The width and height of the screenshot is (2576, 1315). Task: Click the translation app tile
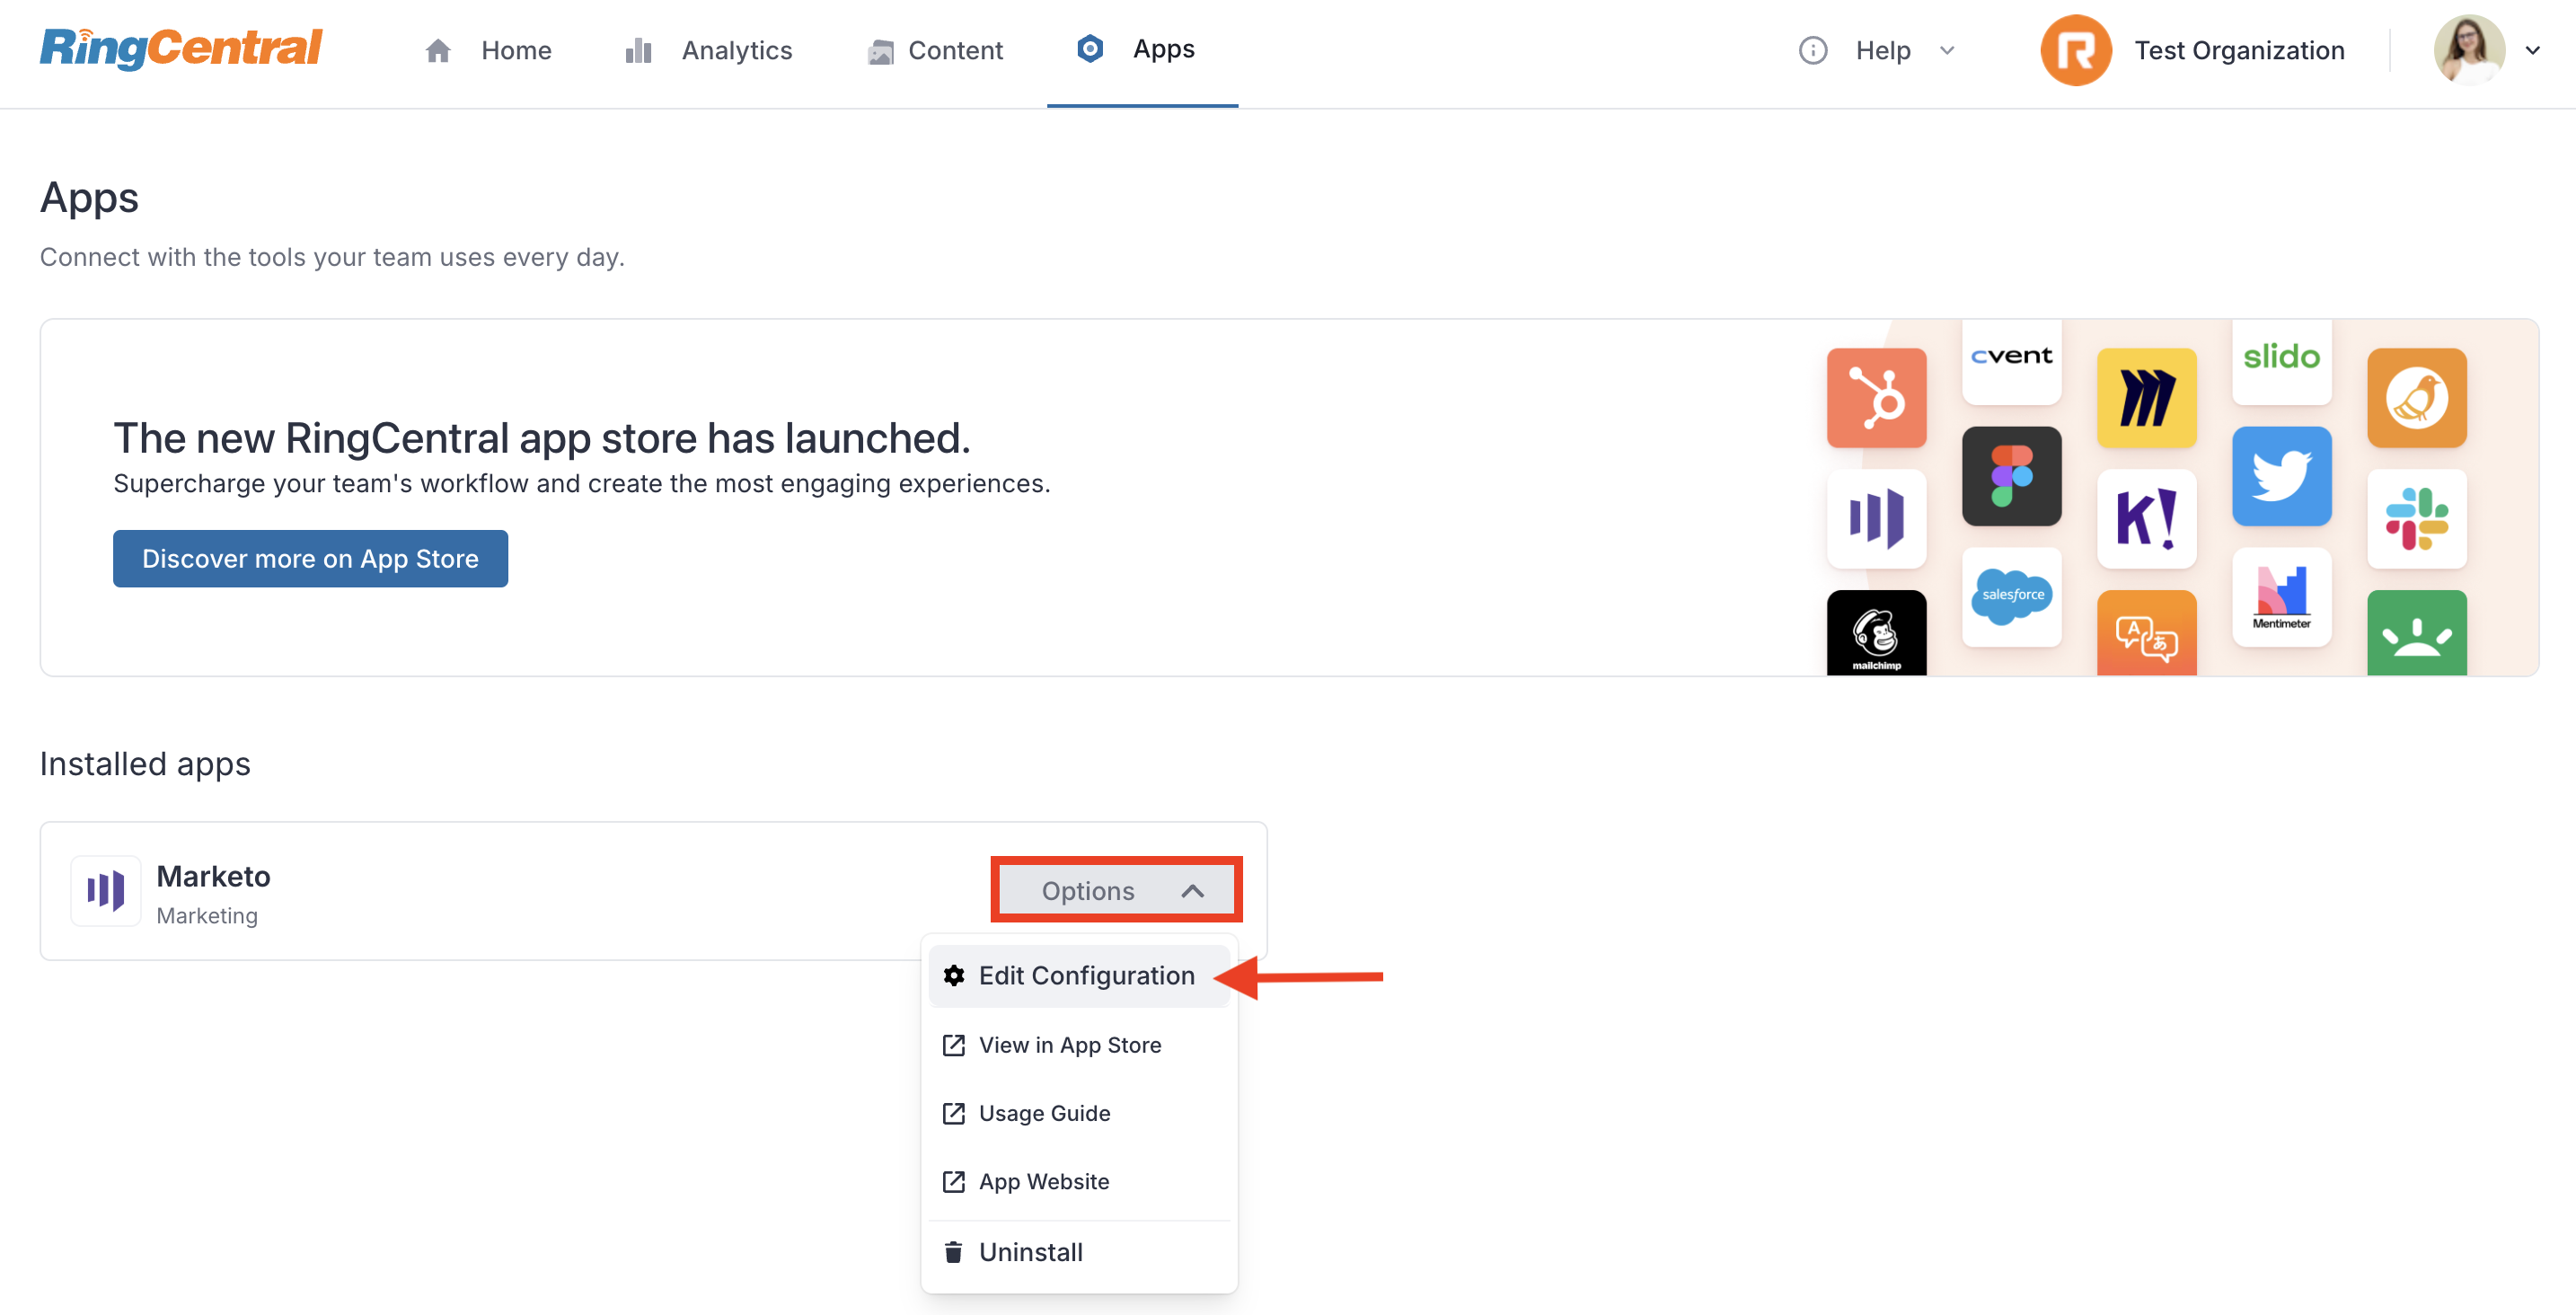pos(2146,633)
